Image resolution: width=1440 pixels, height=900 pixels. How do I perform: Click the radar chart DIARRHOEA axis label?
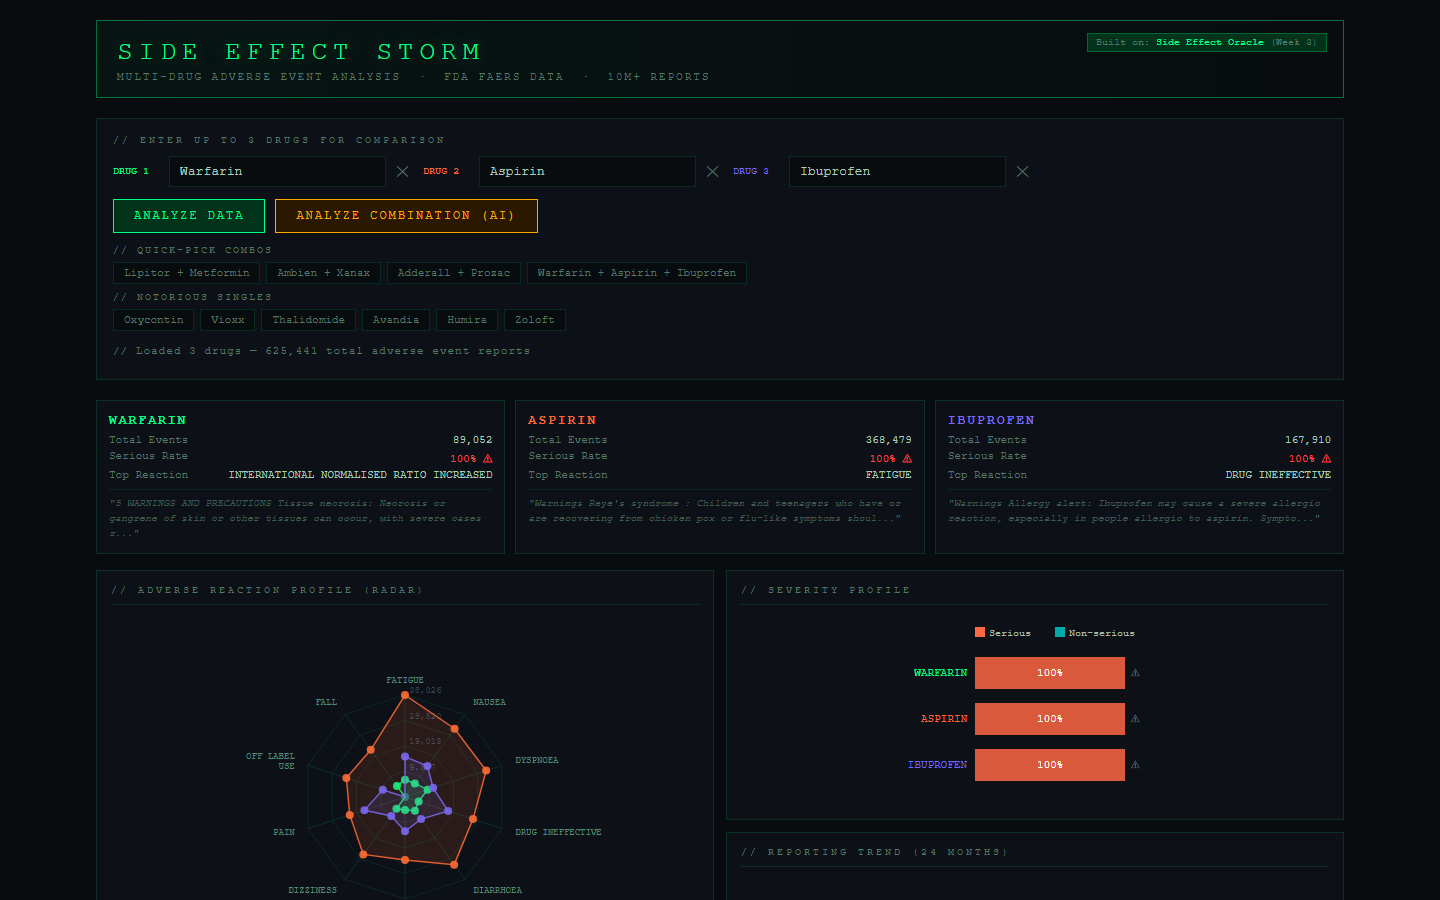point(498,890)
